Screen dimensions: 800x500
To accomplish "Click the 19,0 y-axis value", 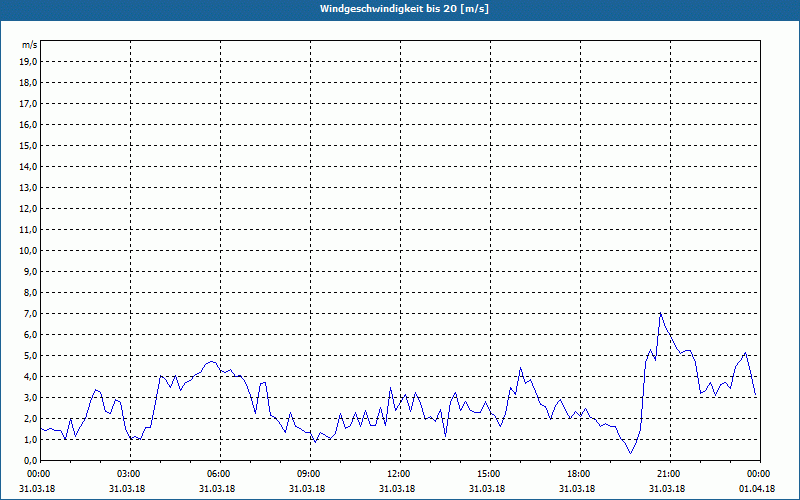I will tap(28, 62).
